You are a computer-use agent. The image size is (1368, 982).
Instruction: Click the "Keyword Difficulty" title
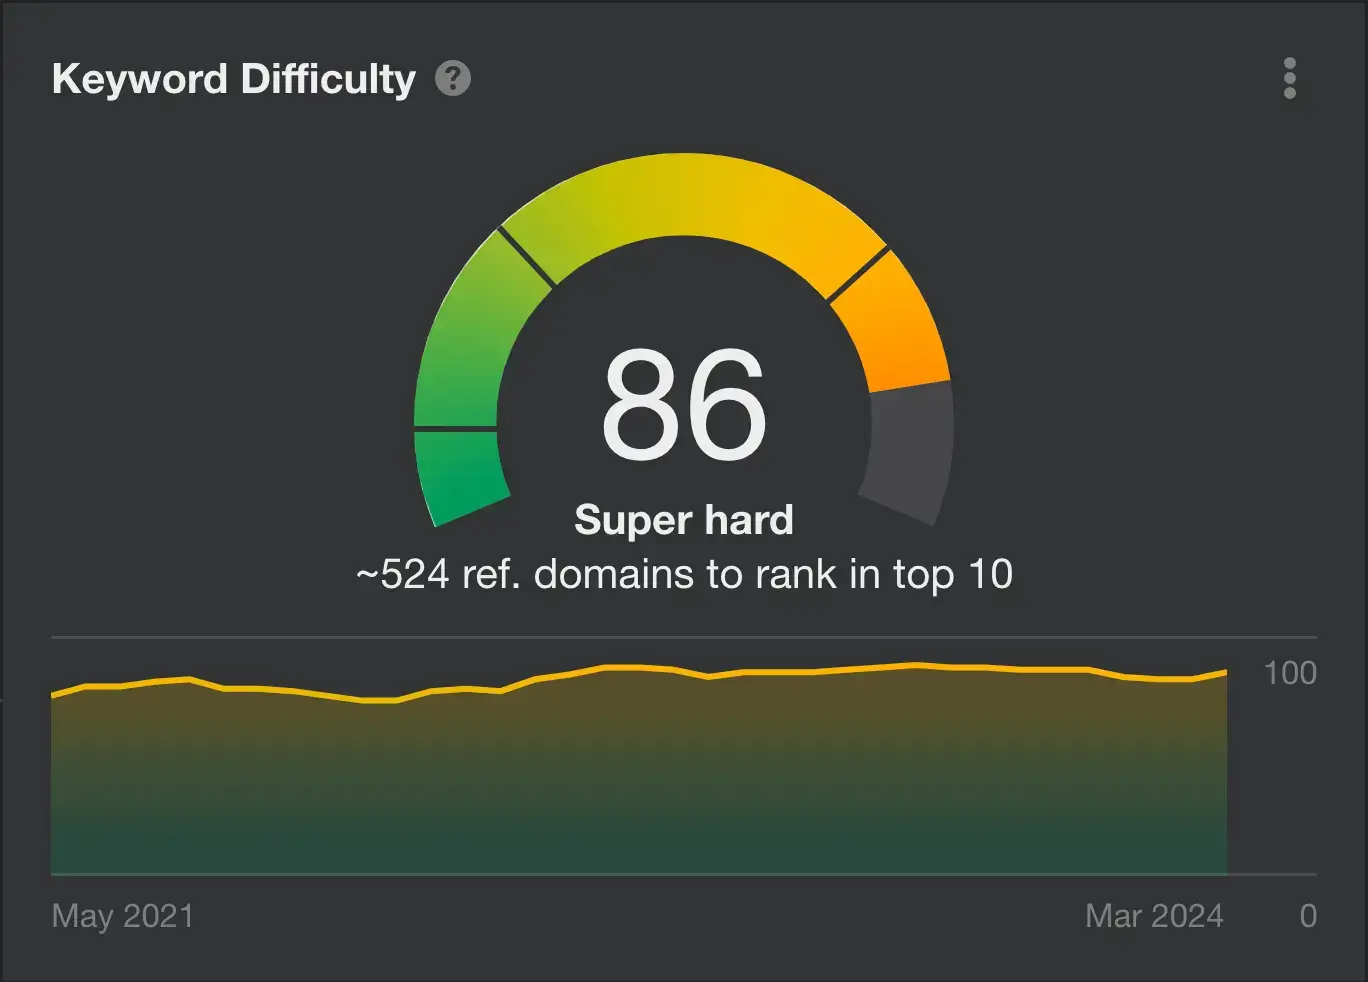click(233, 79)
